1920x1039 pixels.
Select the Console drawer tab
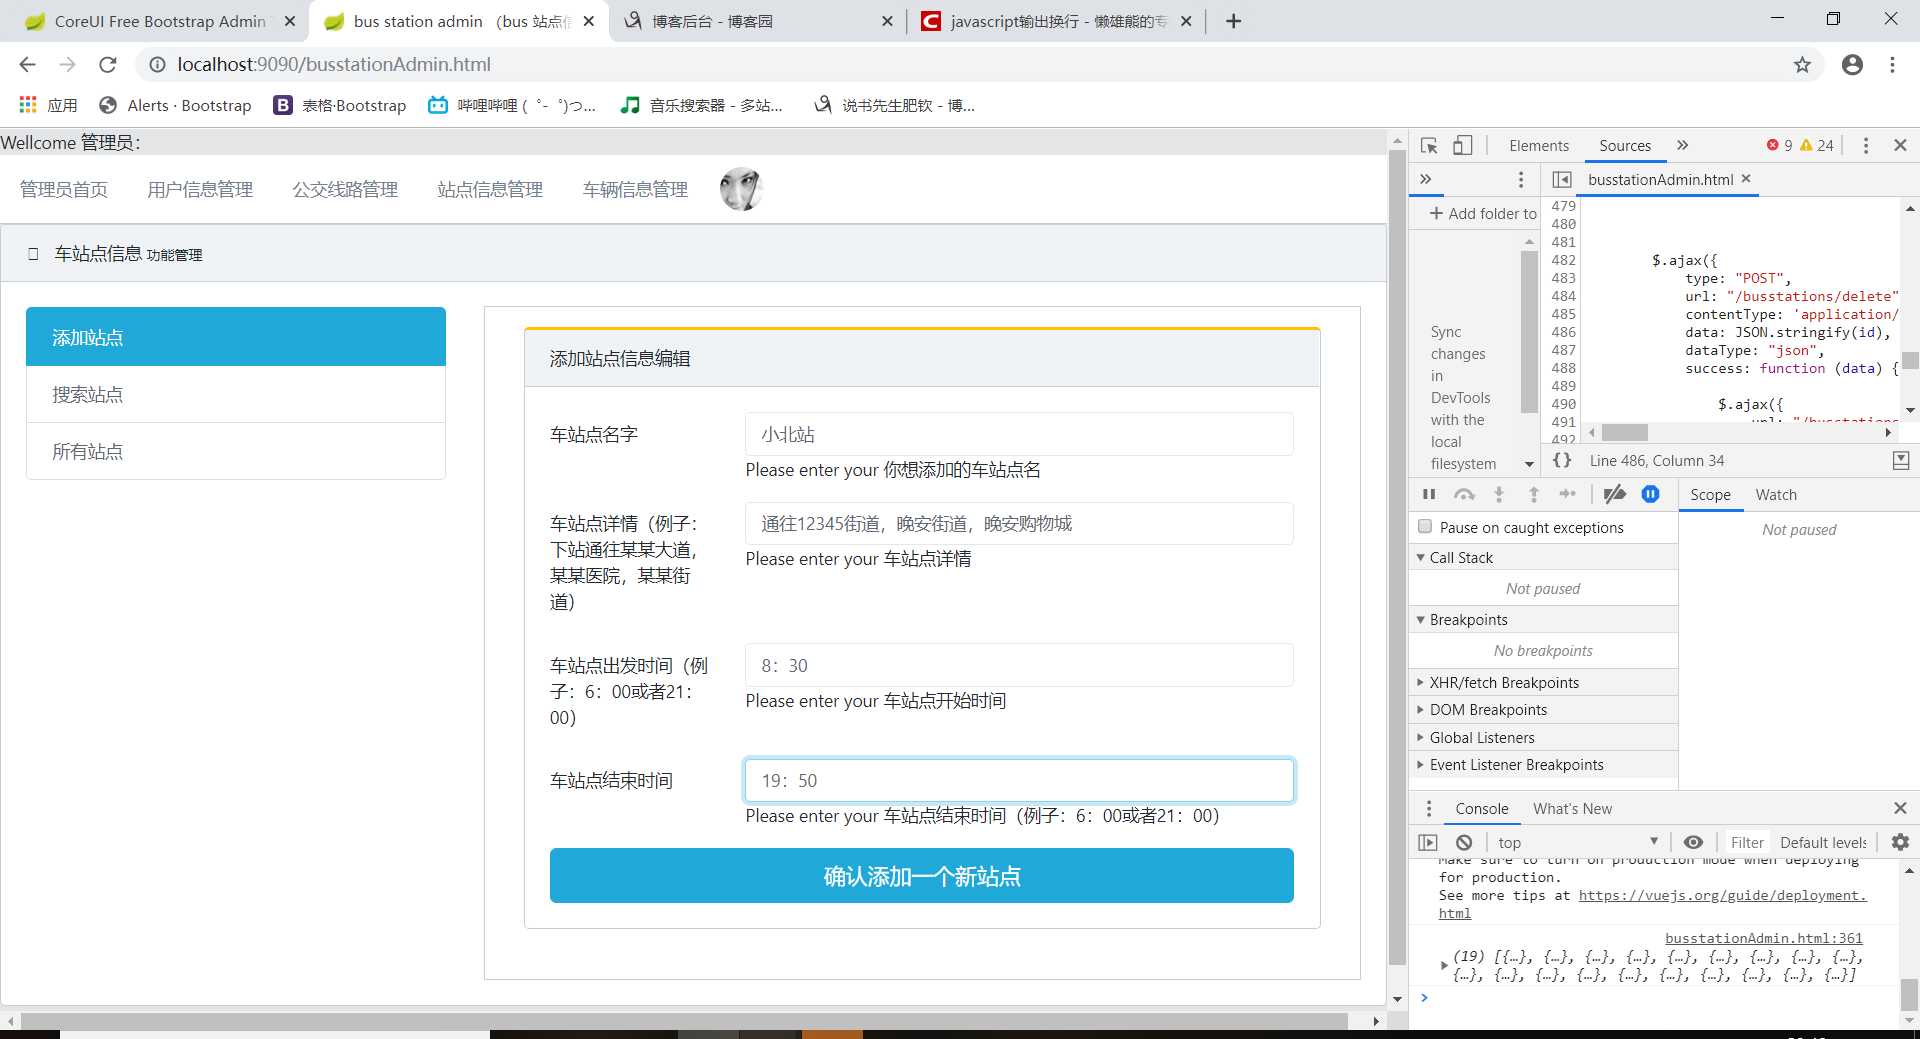click(1481, 808)
